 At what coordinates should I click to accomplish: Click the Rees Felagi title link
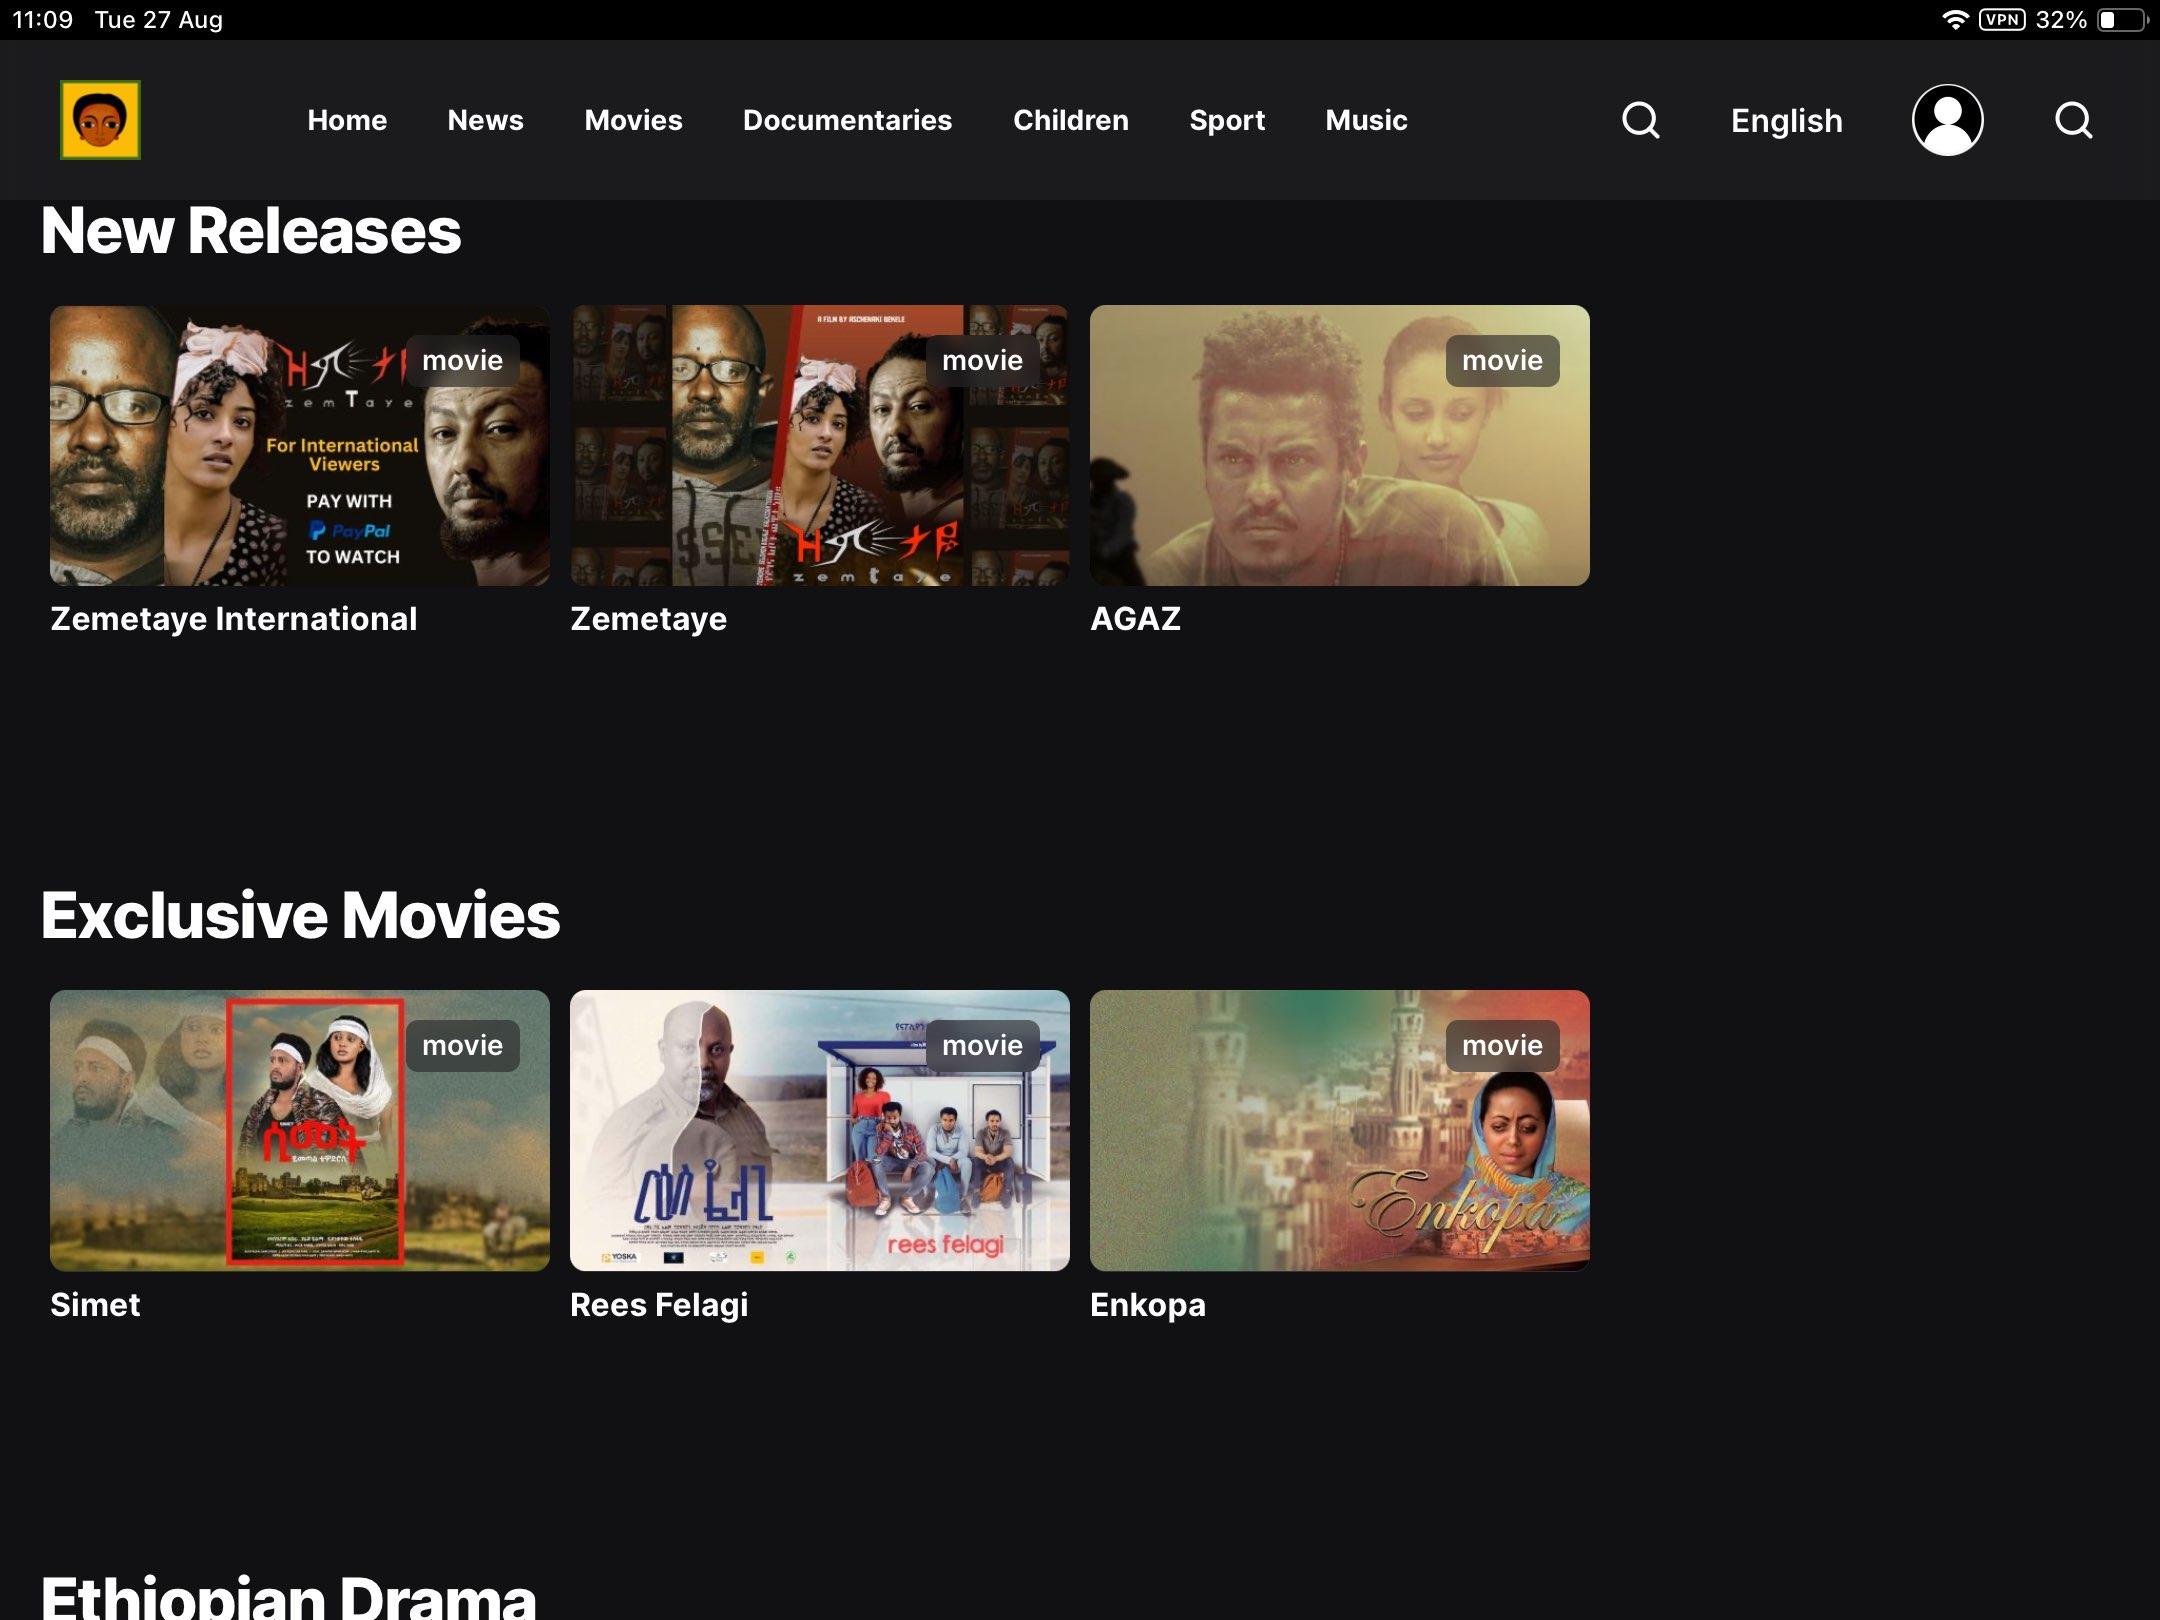pyautogui.click(x=659, y=1305)
